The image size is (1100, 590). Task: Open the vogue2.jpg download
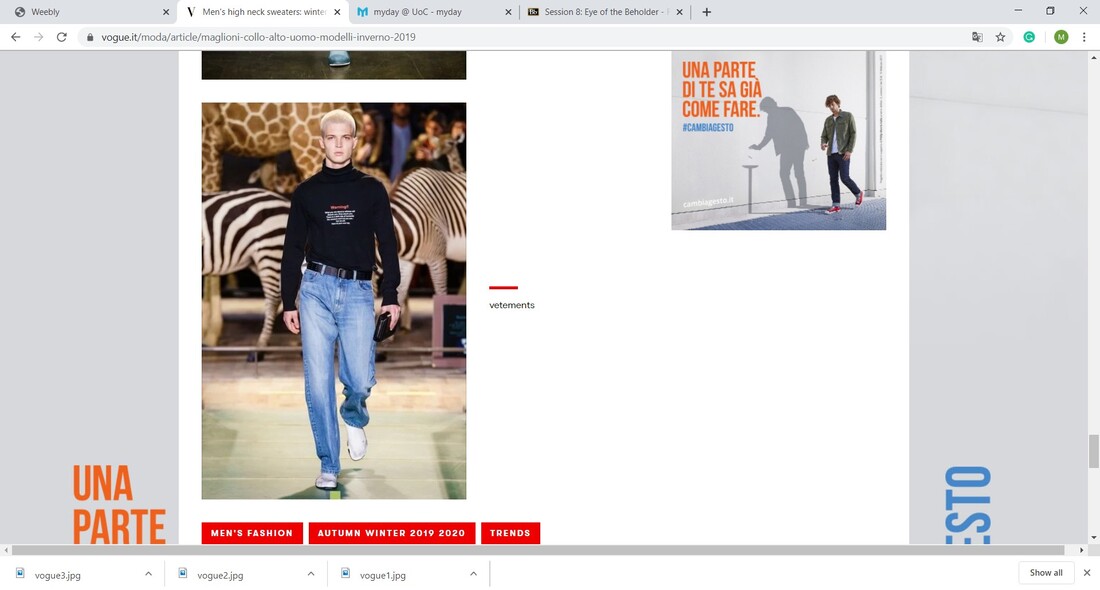220,575
